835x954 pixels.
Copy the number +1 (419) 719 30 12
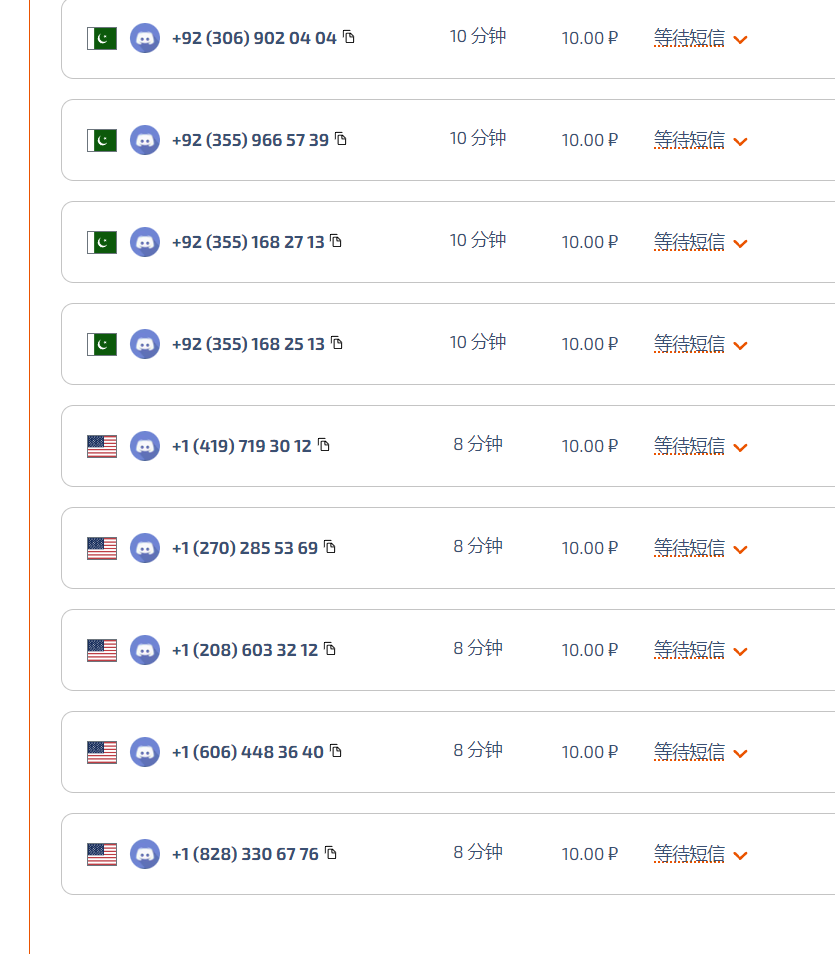[324, 445]
